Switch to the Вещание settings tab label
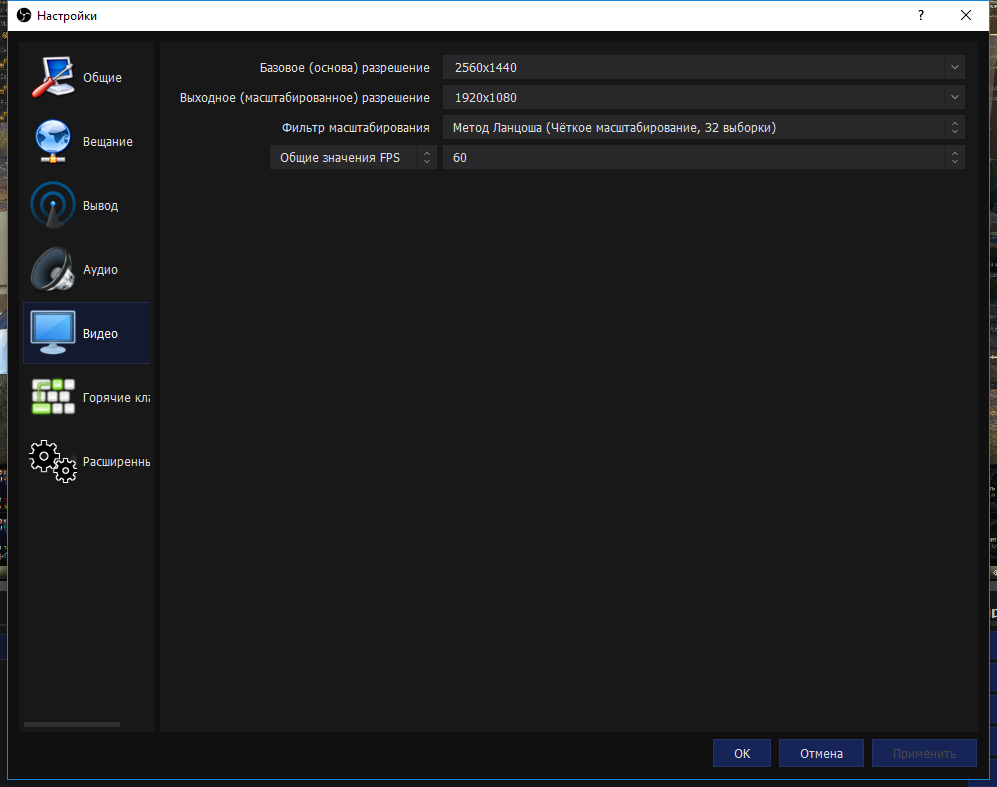This screenshot has height=787, width=997. [x=107, y=142]
